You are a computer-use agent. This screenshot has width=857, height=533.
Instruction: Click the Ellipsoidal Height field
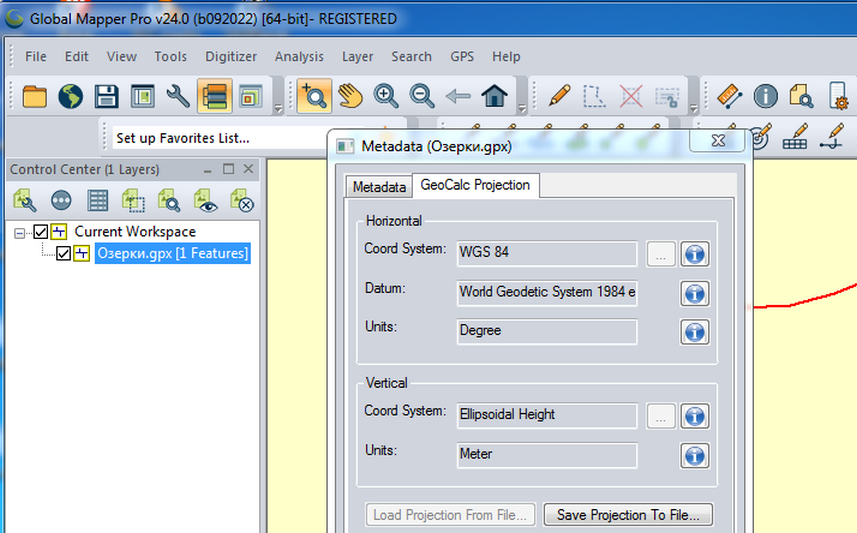click(x=547, y=415)
